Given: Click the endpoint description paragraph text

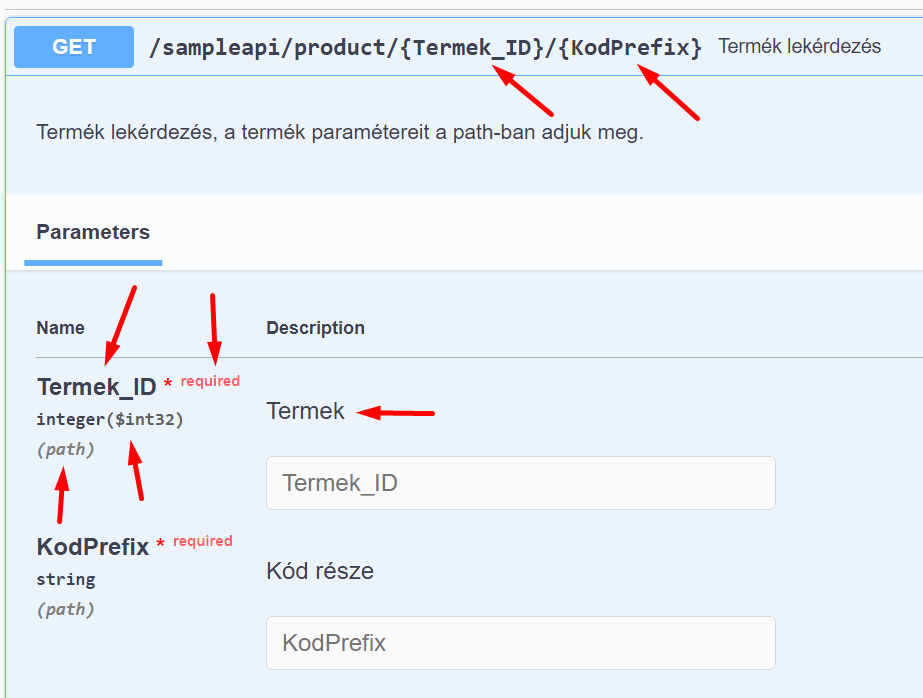Looking at the screenshot, I should coord(340,132).
